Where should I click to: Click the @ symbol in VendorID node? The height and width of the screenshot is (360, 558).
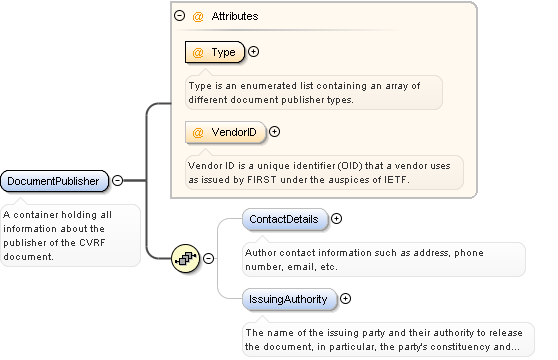click(x=198, y=133)
